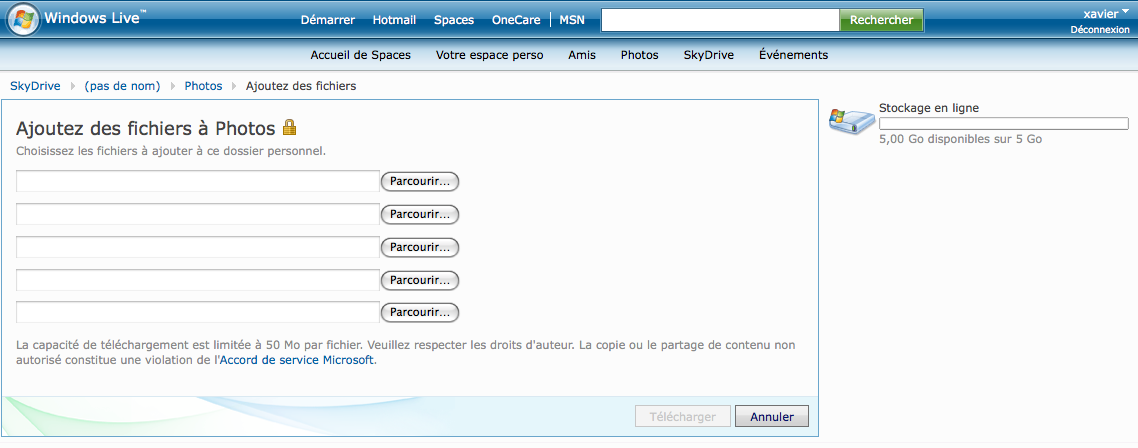Click the first Parcourir button
This screenshot has width=1138, height=448.
point(420,182)
